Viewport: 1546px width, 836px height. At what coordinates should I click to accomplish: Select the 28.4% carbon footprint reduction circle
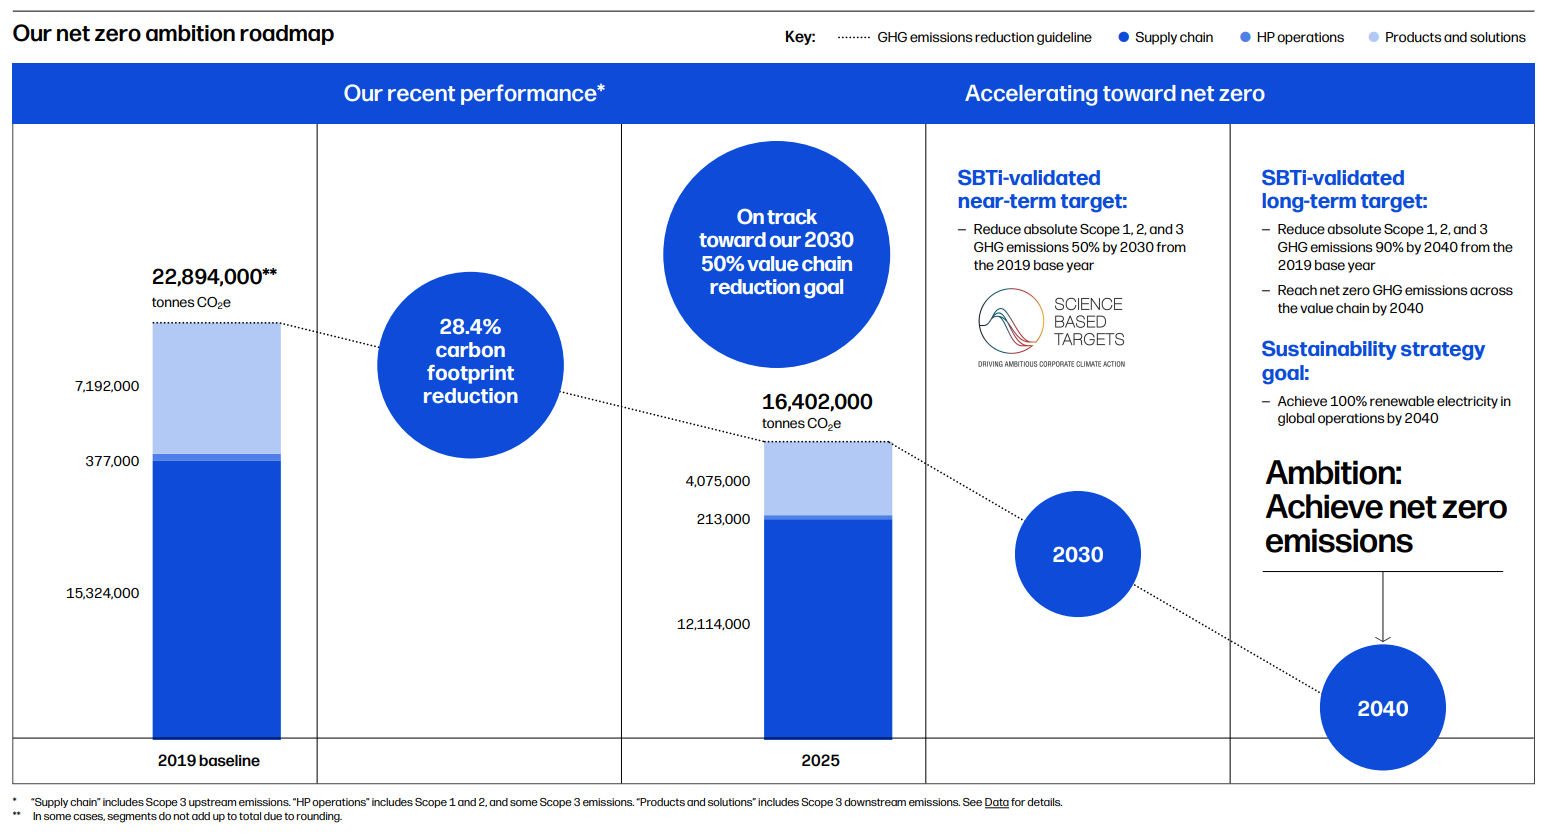[470, 365]
